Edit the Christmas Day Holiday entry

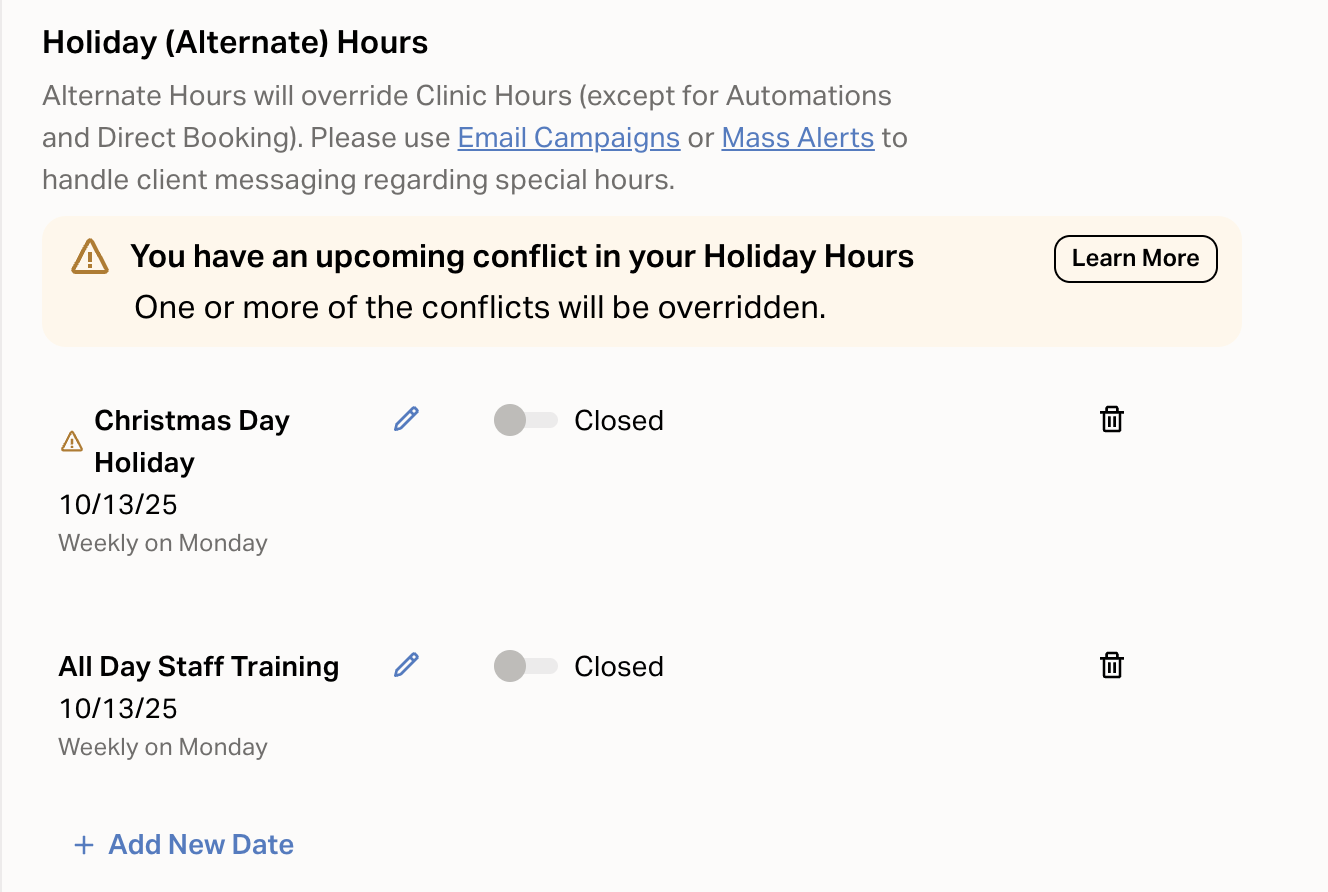tap(406, 419)
